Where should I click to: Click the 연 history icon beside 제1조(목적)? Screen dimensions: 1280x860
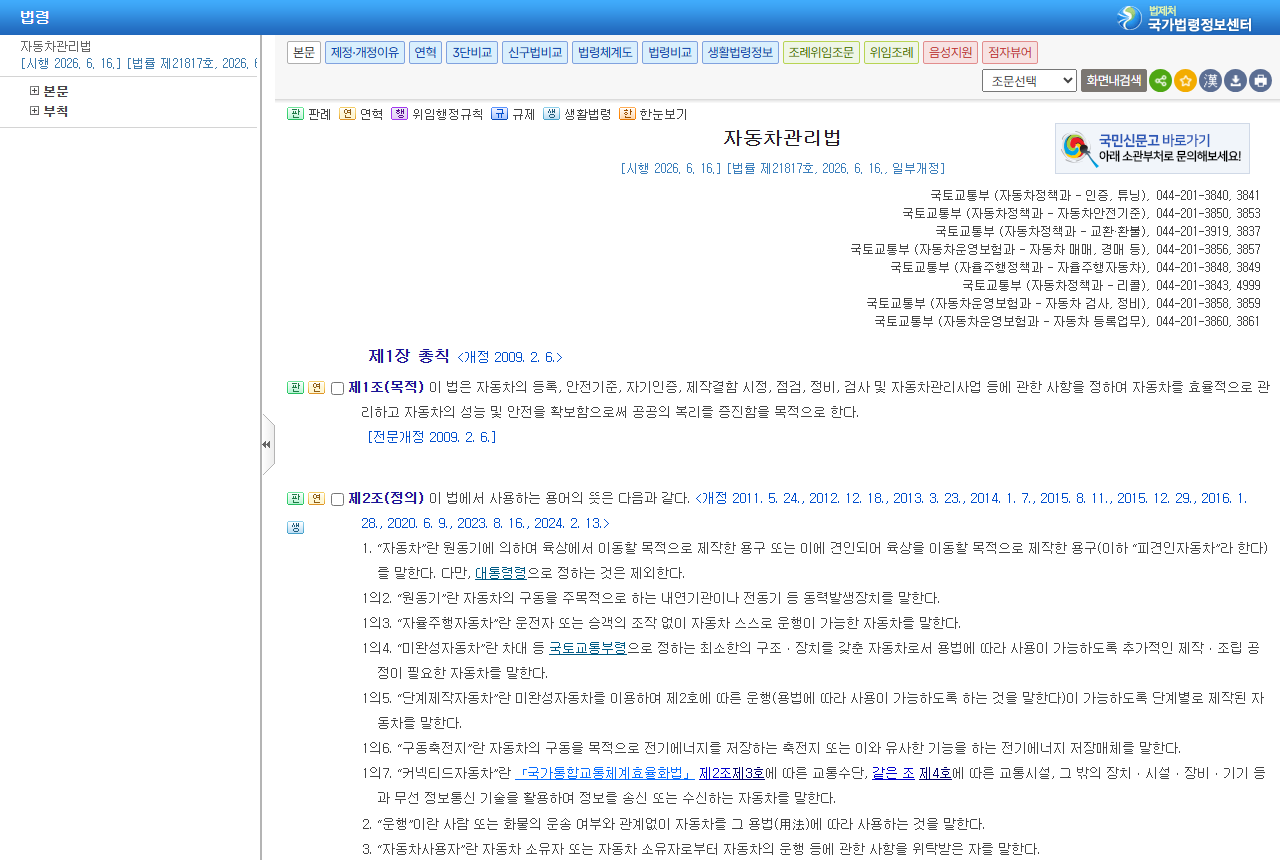click(x=316, y=388)
